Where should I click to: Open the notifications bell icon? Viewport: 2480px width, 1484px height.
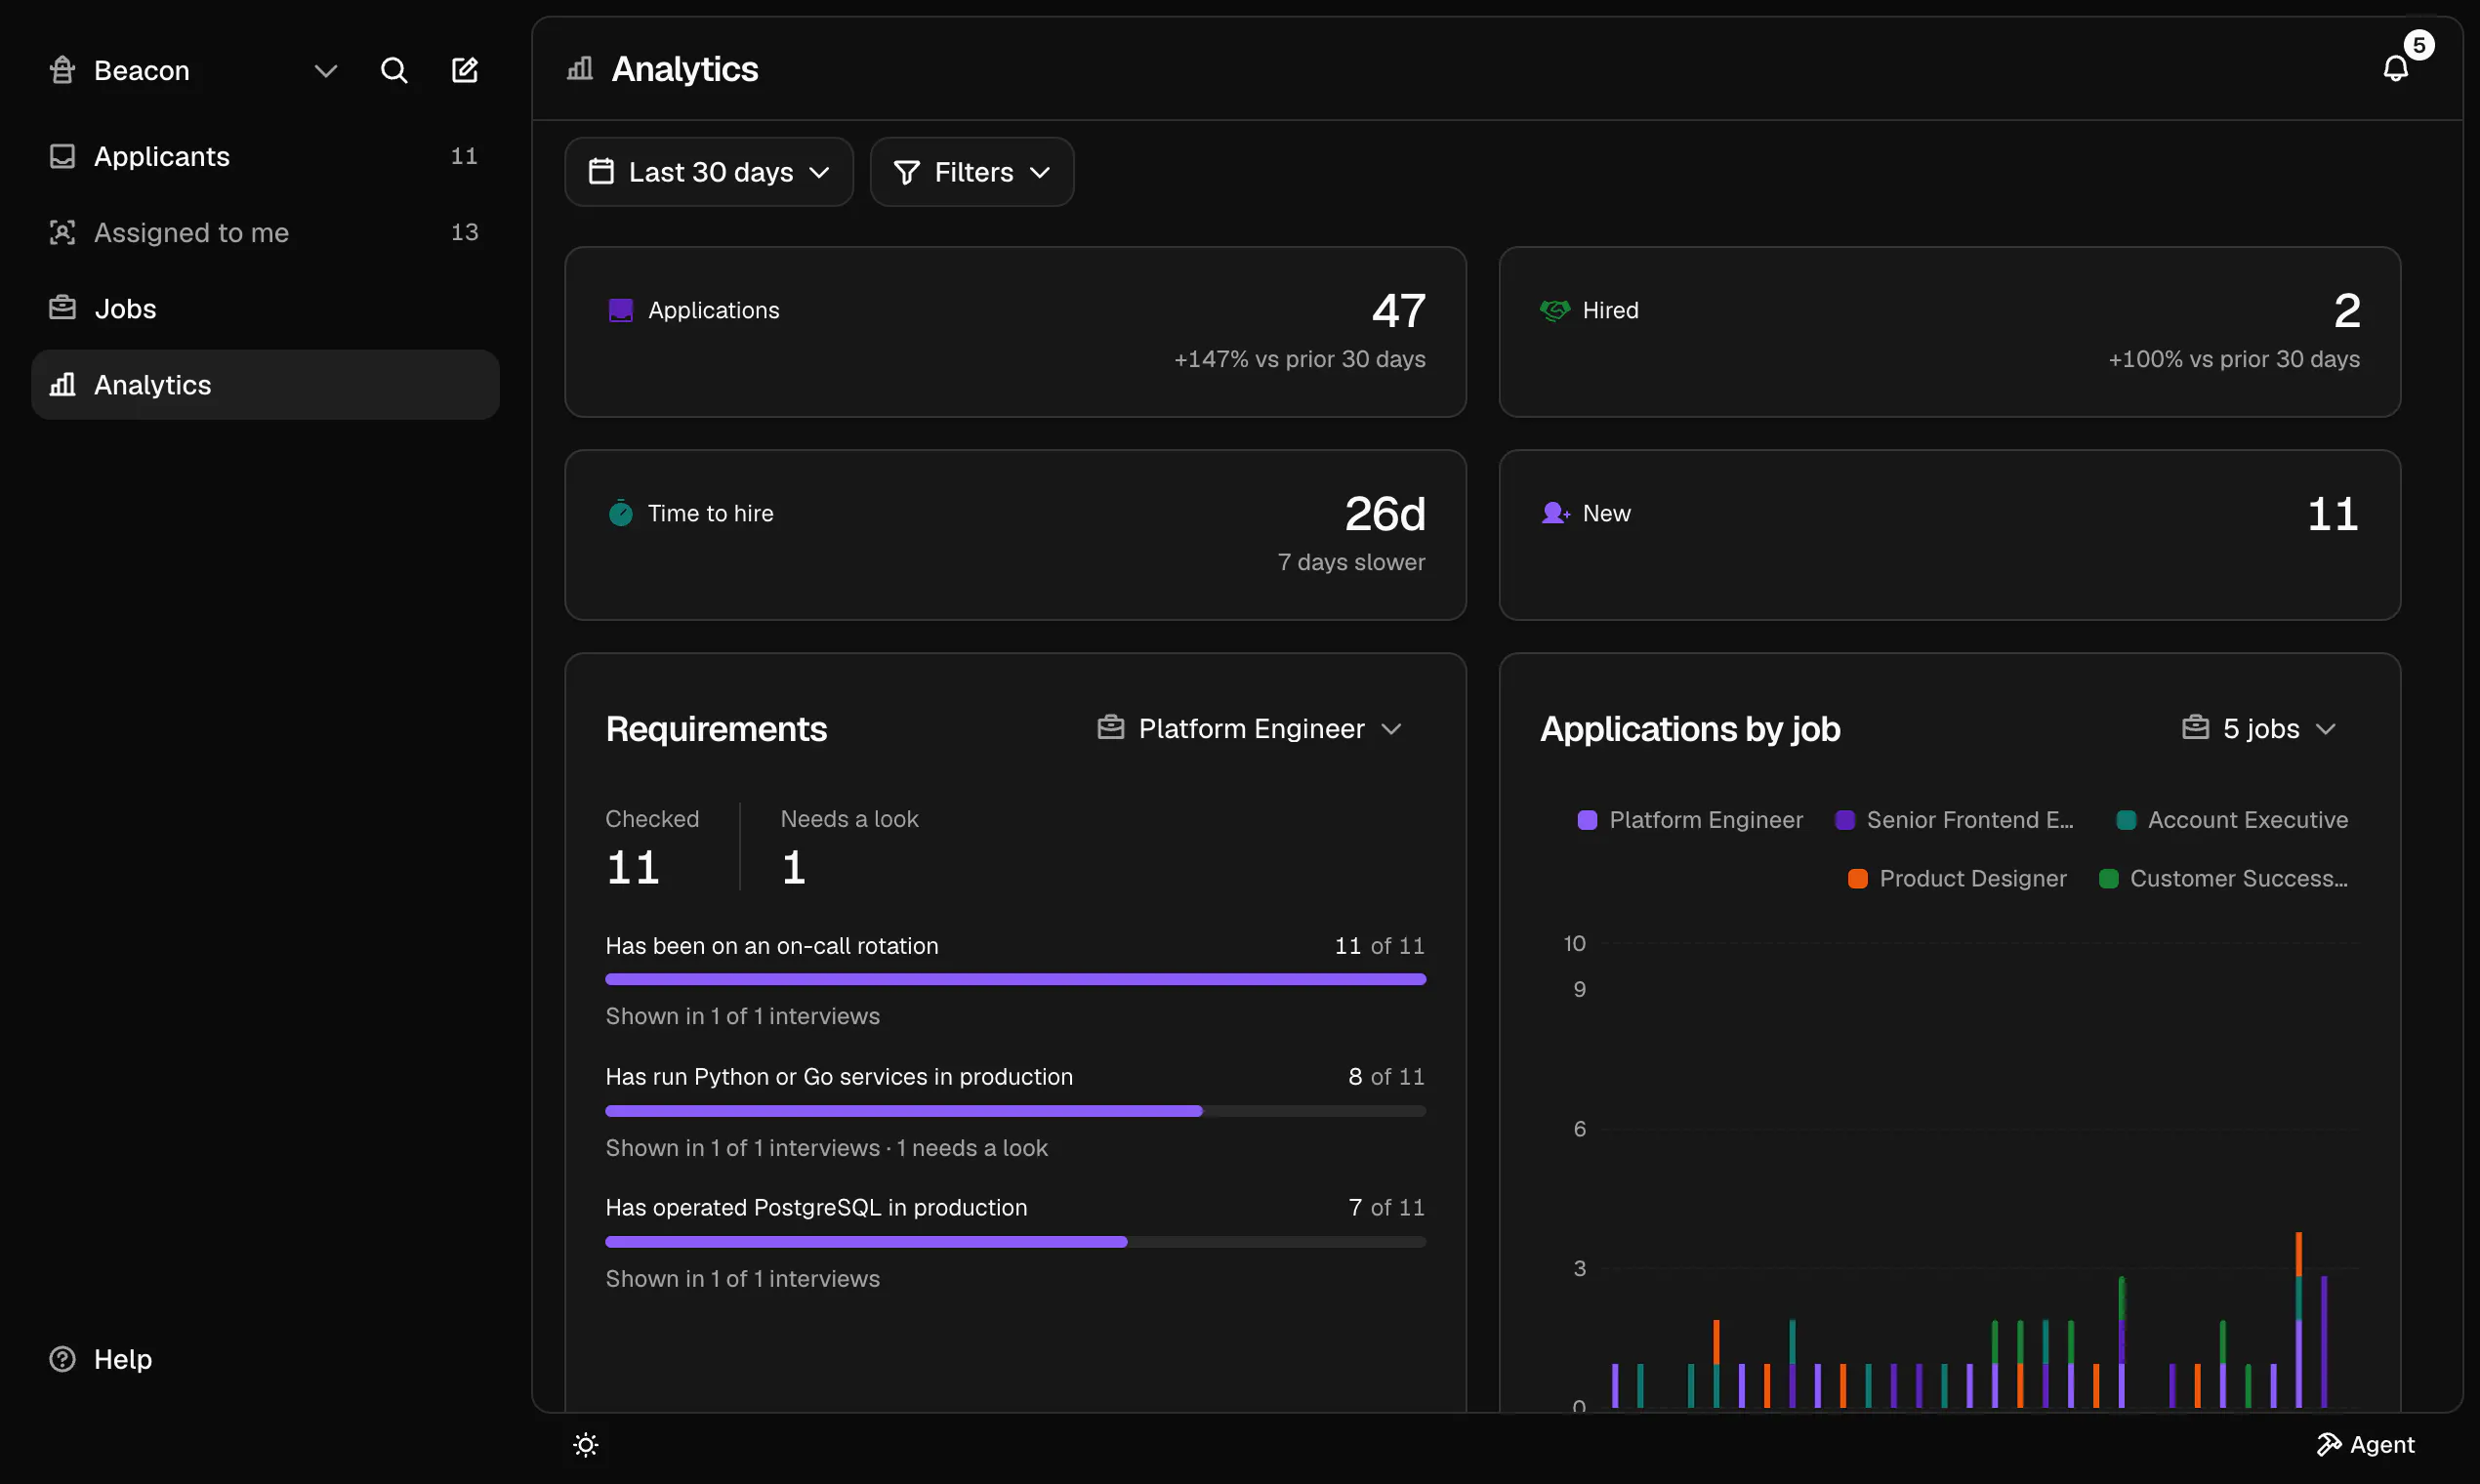pyautogui.click(x=2396, y=68)
